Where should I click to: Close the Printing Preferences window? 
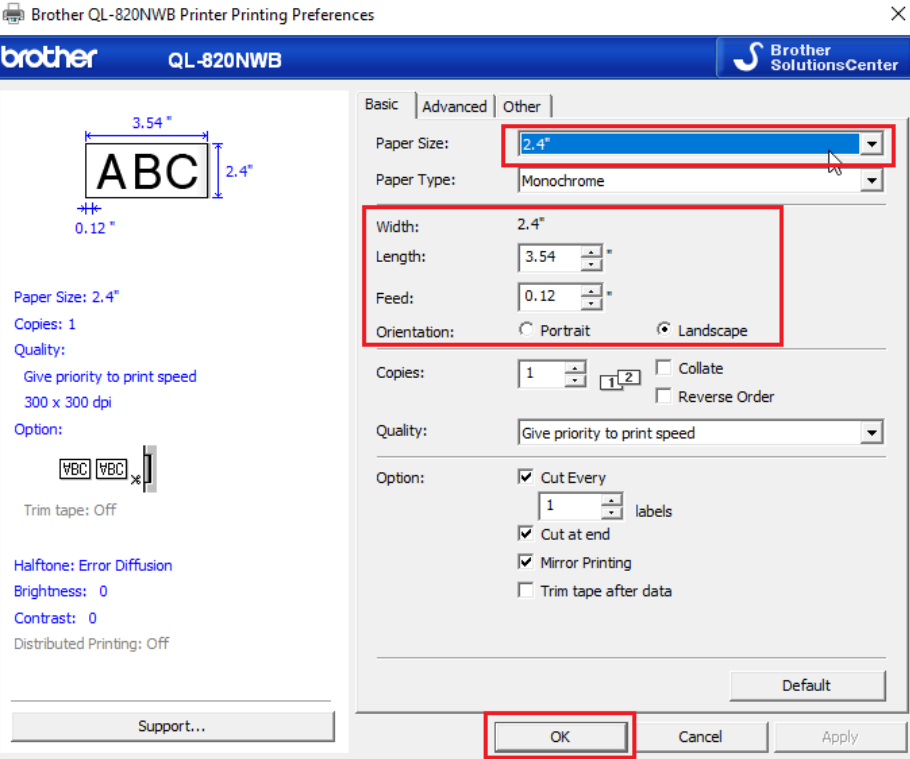(897, 13)
